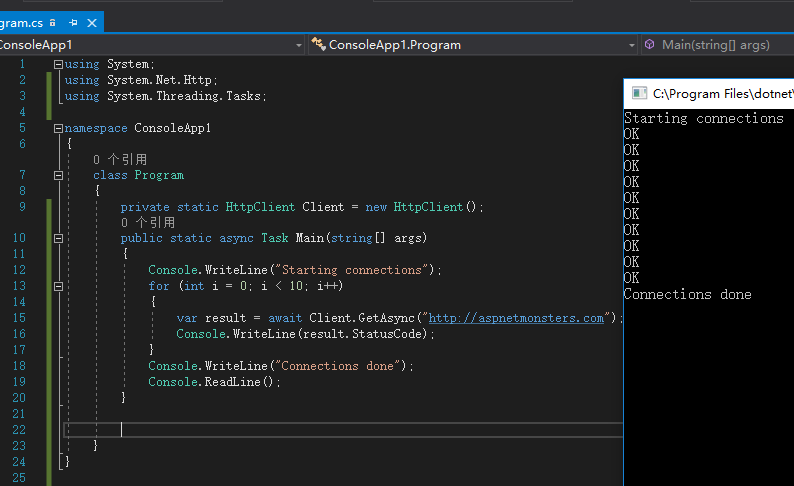Click the aspnetmonsters.com URL in code
794x486 pixels.
pos(516,318)
